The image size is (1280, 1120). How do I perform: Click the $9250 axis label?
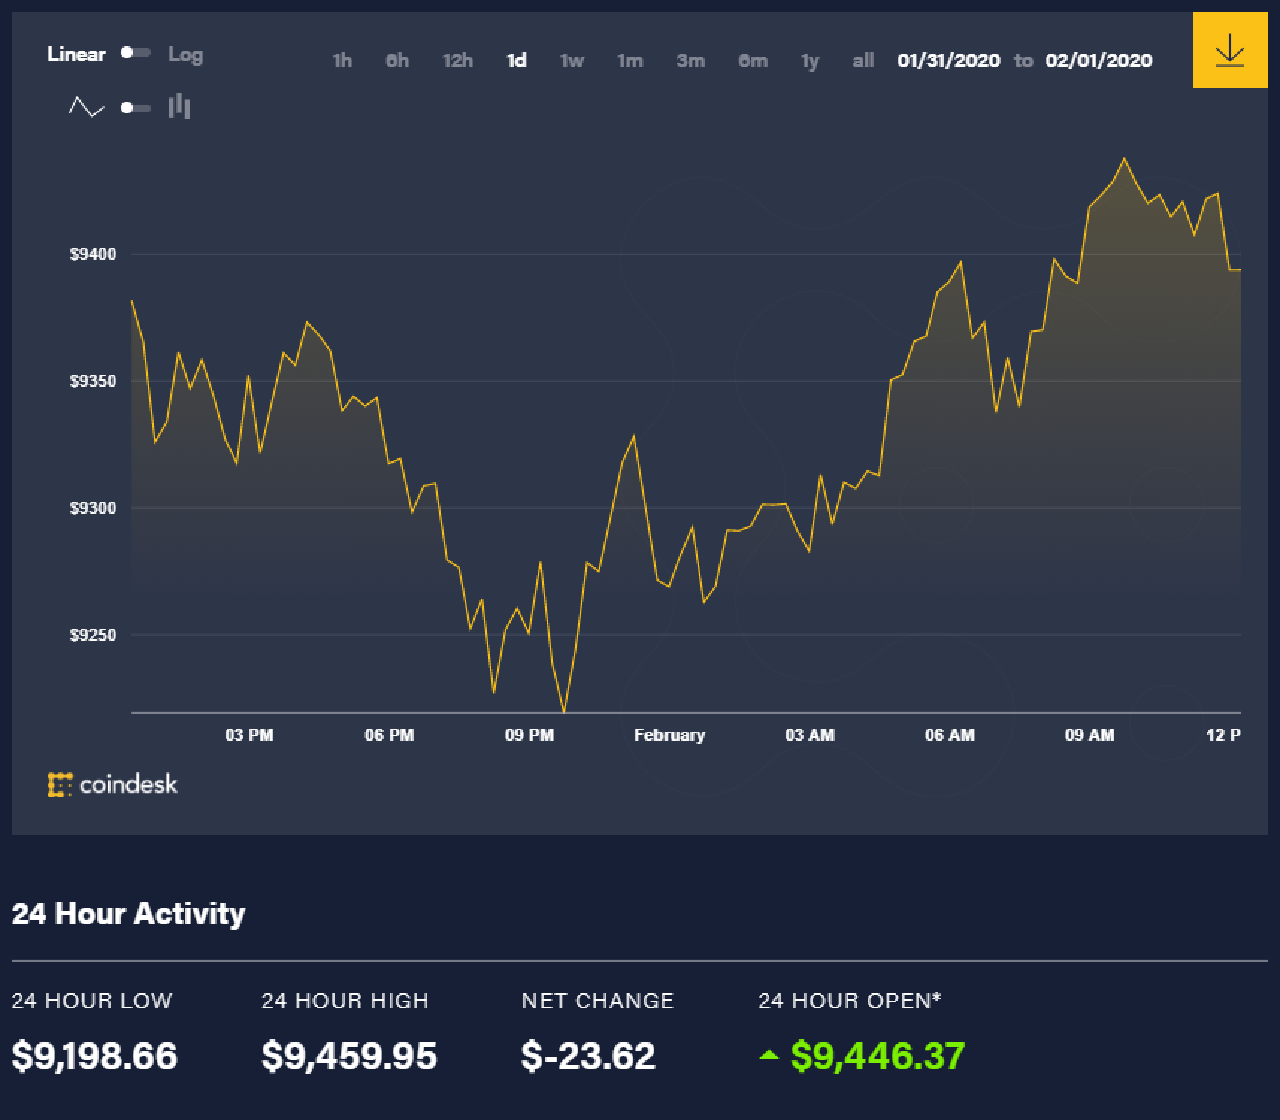coord(93,636)
